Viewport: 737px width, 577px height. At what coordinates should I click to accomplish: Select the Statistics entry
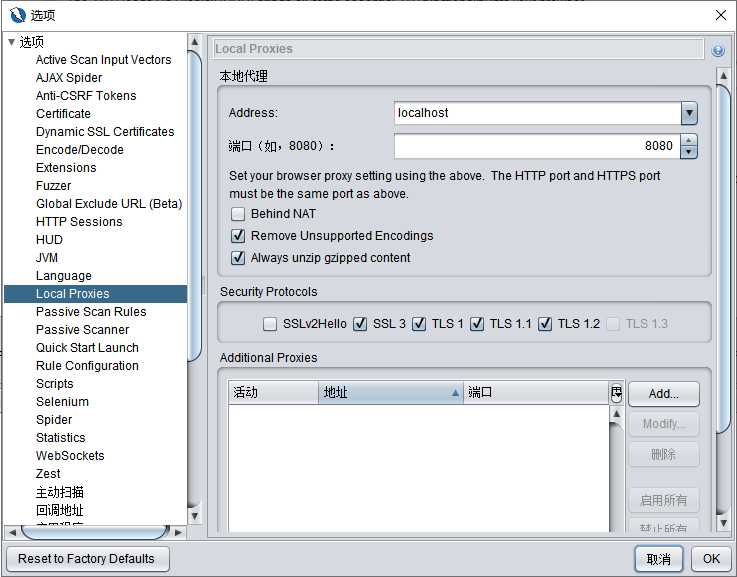point(61,438)
